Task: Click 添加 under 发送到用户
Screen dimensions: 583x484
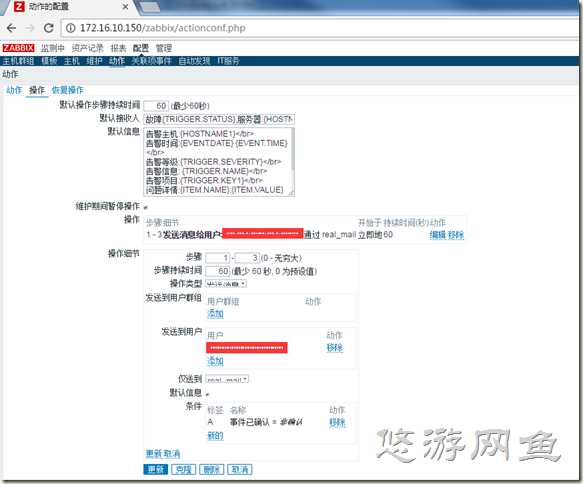Action: coord(215,361)
